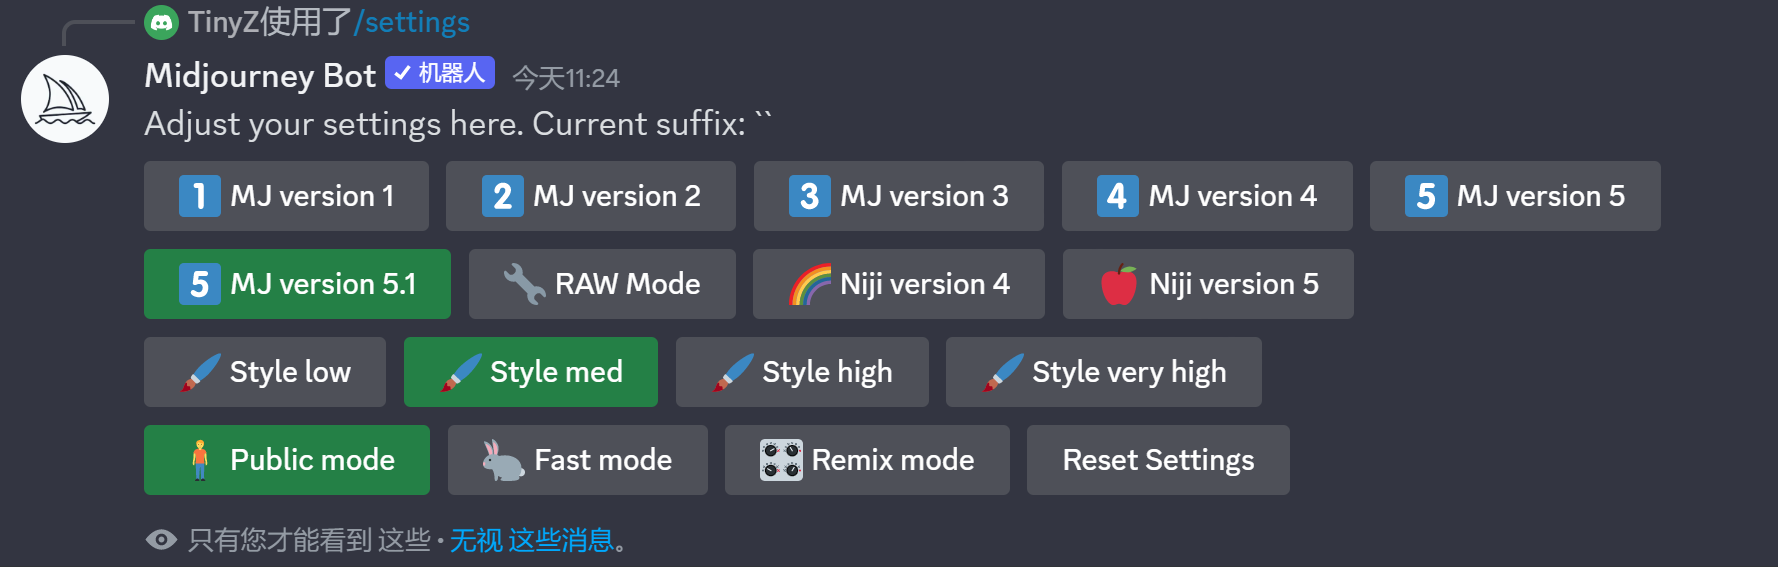Click the rabbit icon for Fast mode
This screenshot has height=567, width=1778.
pyautogui.click(x=503, y=460)
